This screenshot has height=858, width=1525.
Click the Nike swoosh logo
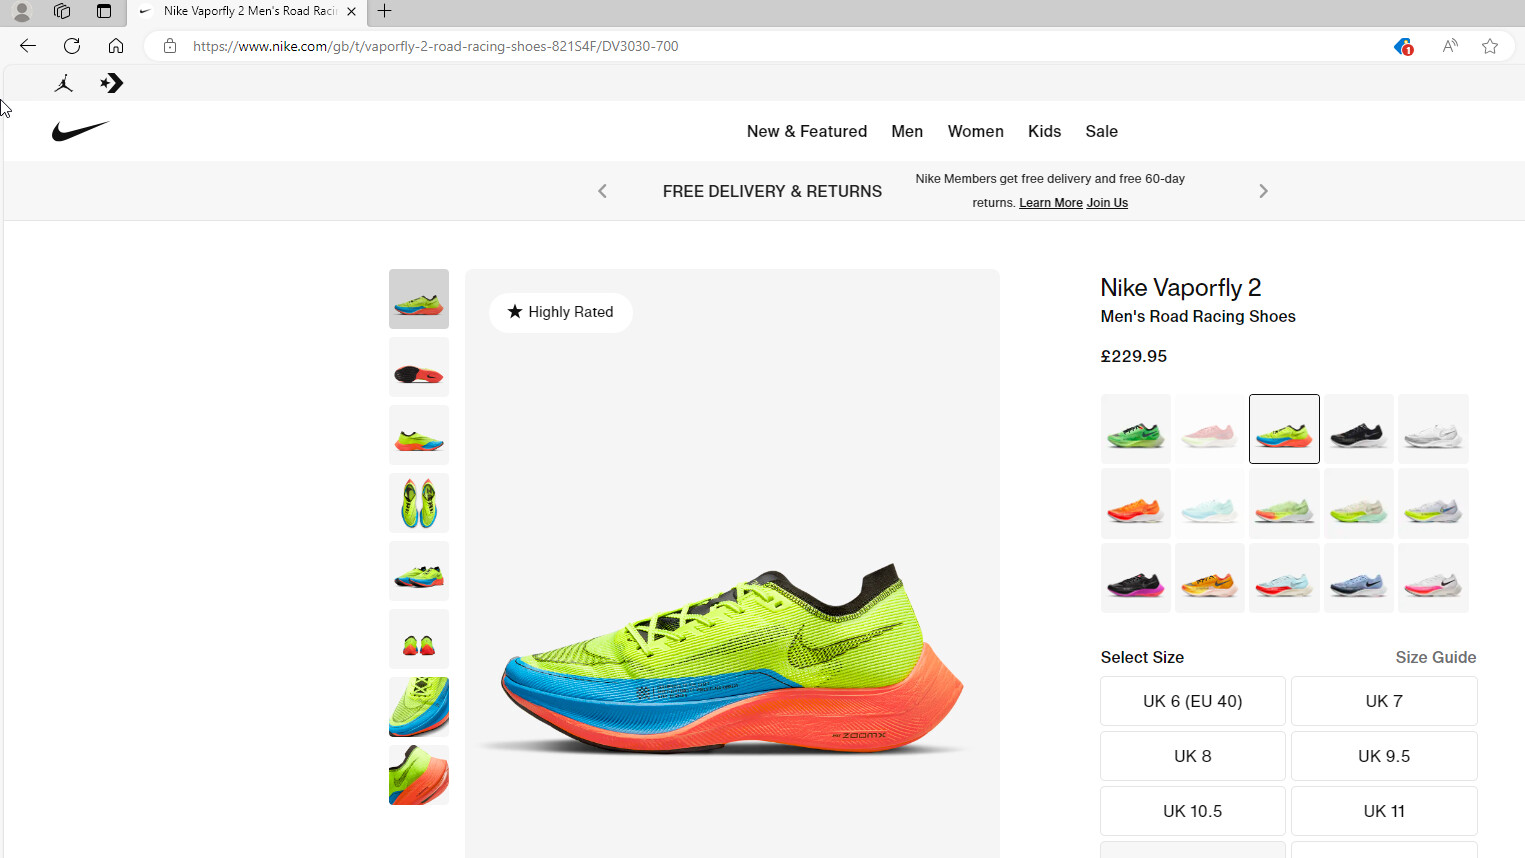coord(80,131)
